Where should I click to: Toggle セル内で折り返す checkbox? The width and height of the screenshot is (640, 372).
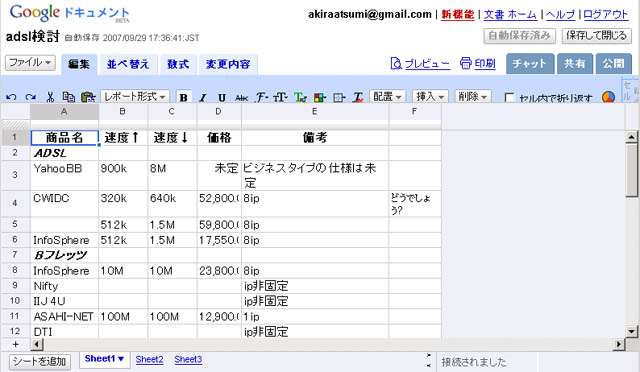click(509, 98)
